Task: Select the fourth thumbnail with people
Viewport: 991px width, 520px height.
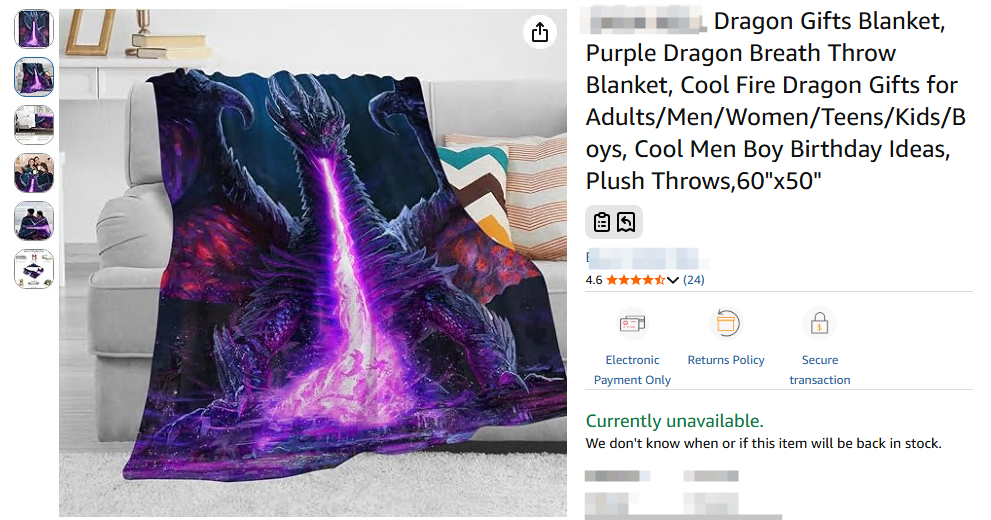Action: tap(34, 173)
